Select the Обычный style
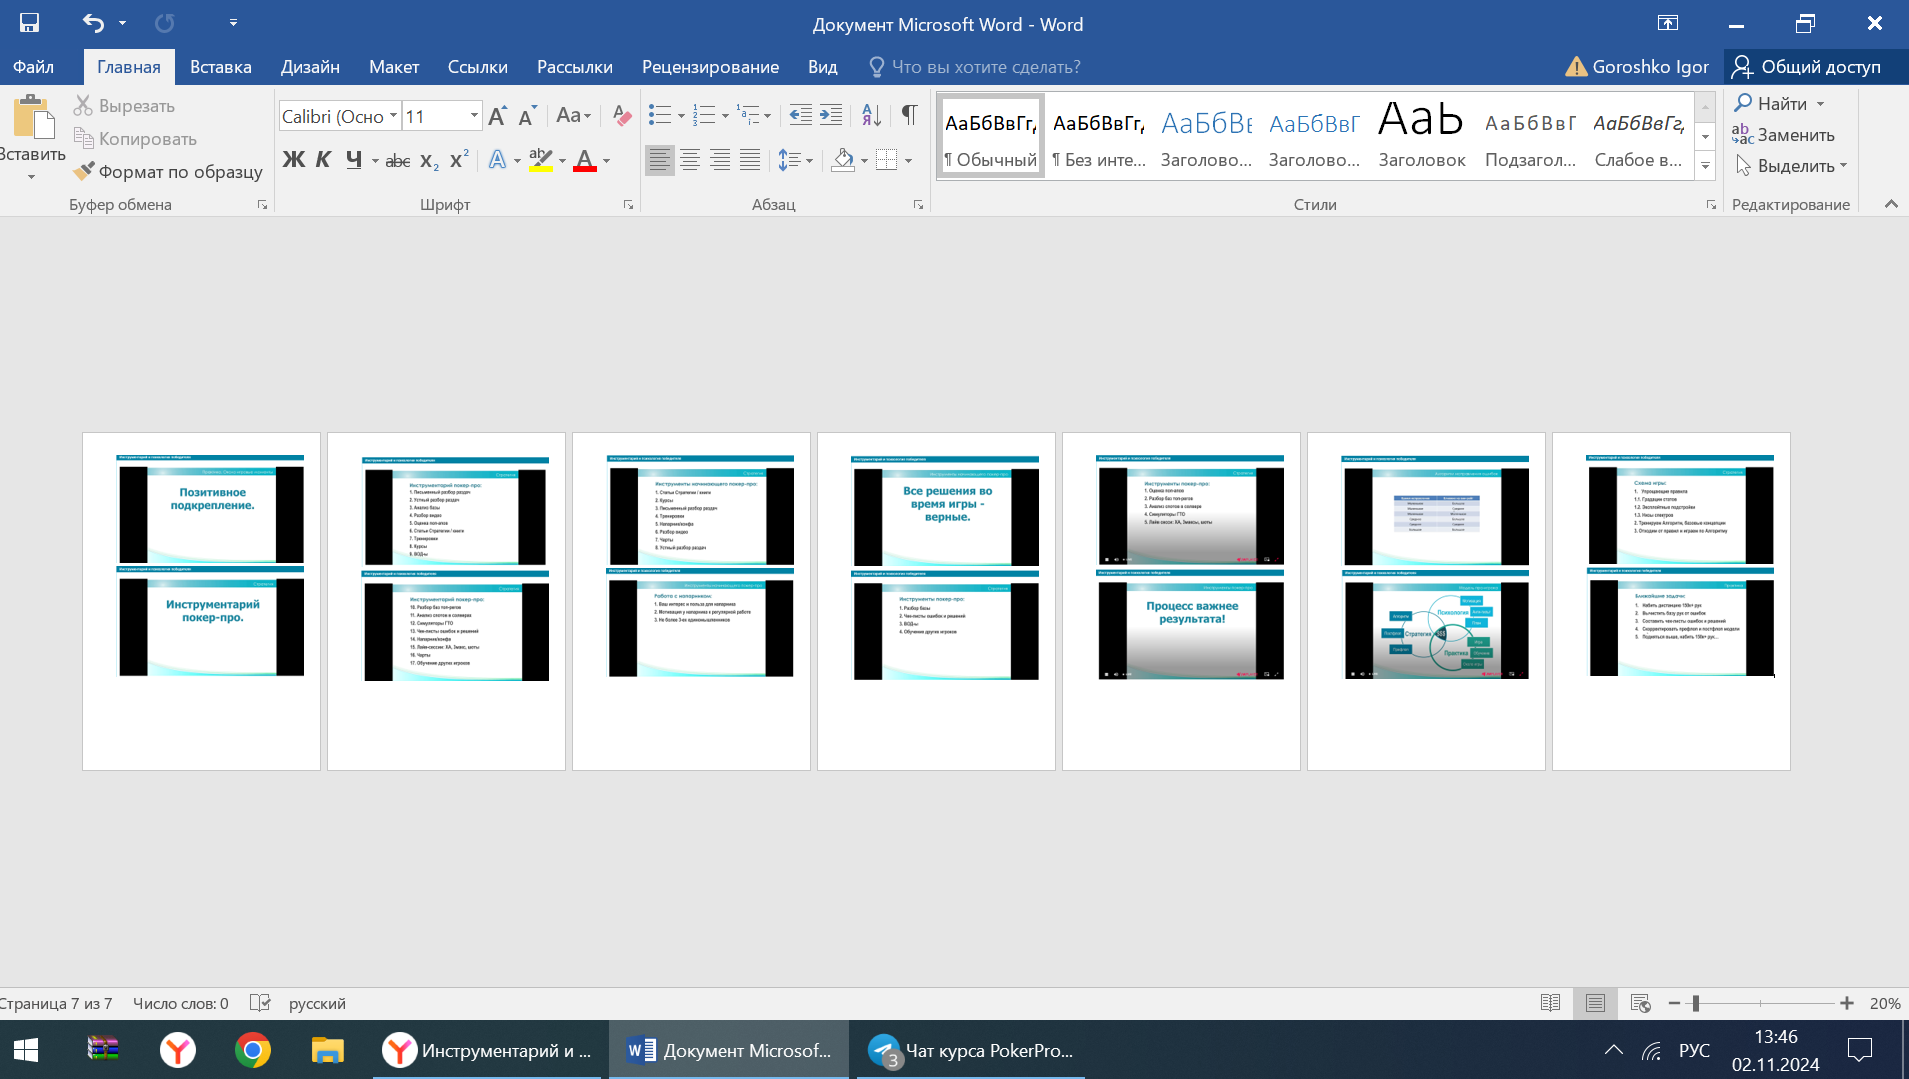 [991, 137]
